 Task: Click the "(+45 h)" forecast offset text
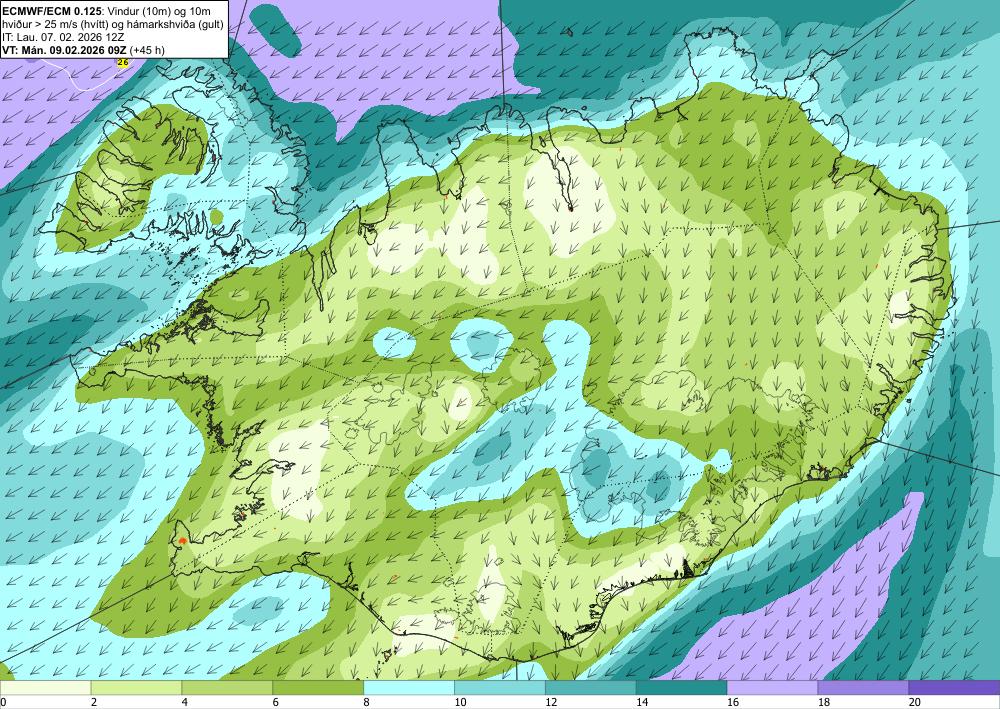147,50
